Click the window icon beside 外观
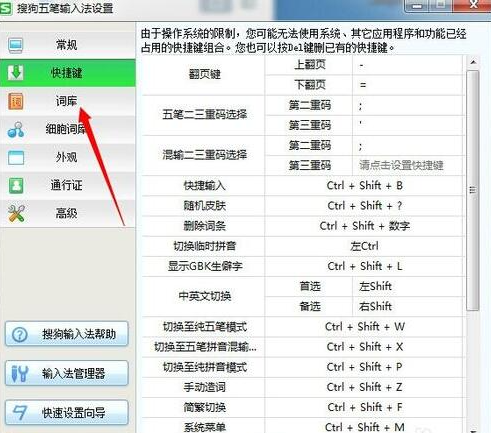491x433 pixels. click(16, 158)
